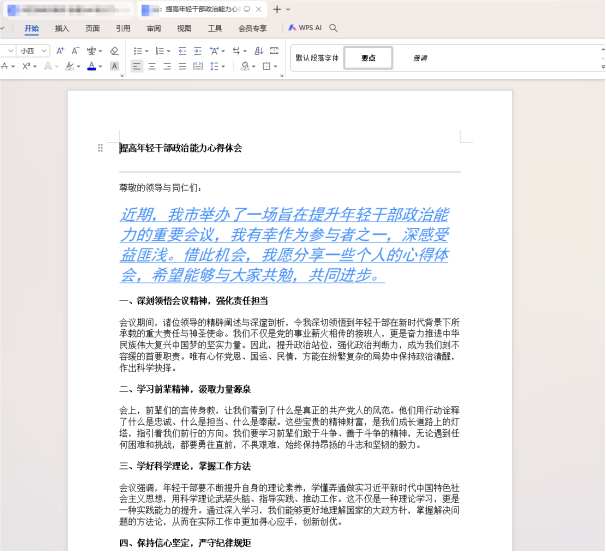Increase paragraph indent
Viewport: 606px width, 552px height.
tap(197, 51)
